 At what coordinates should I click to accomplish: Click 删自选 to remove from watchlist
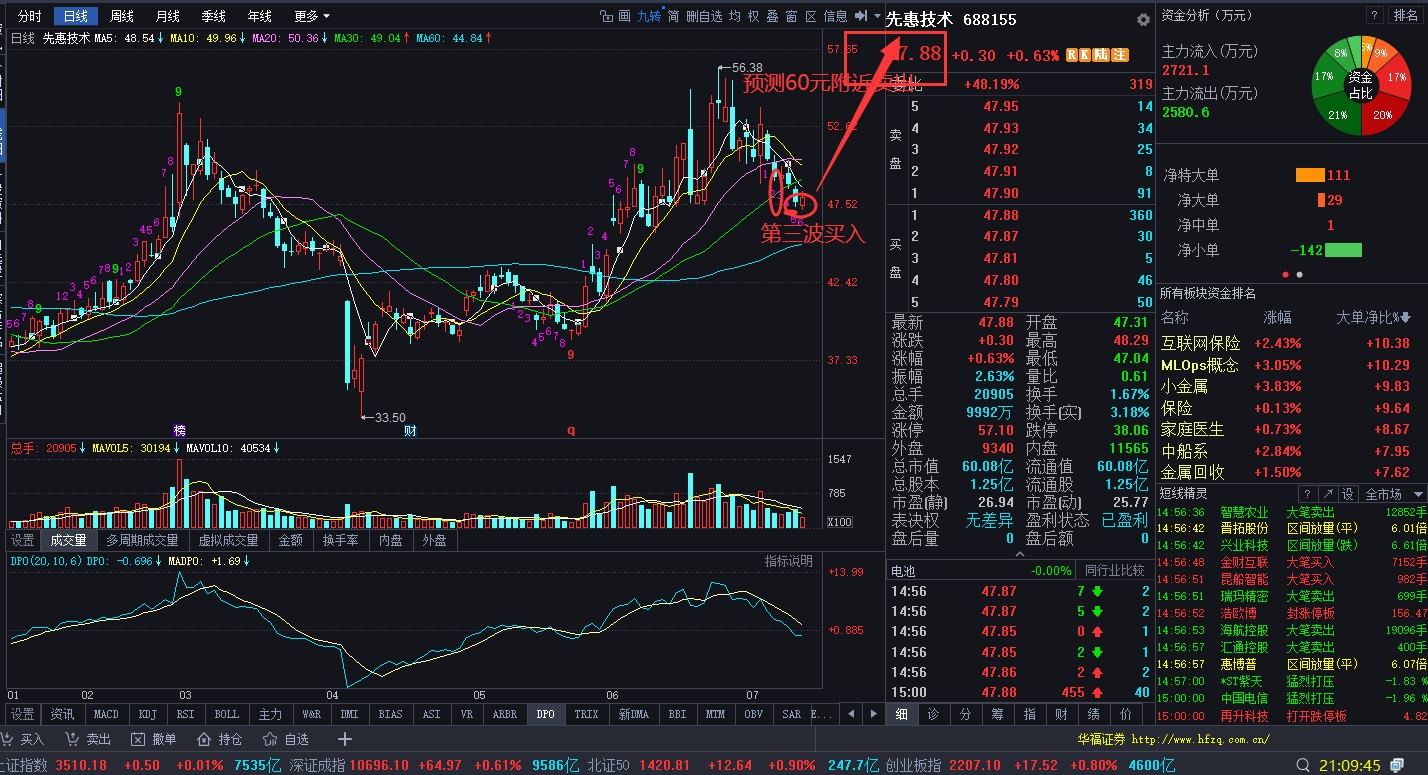point(704,16)
